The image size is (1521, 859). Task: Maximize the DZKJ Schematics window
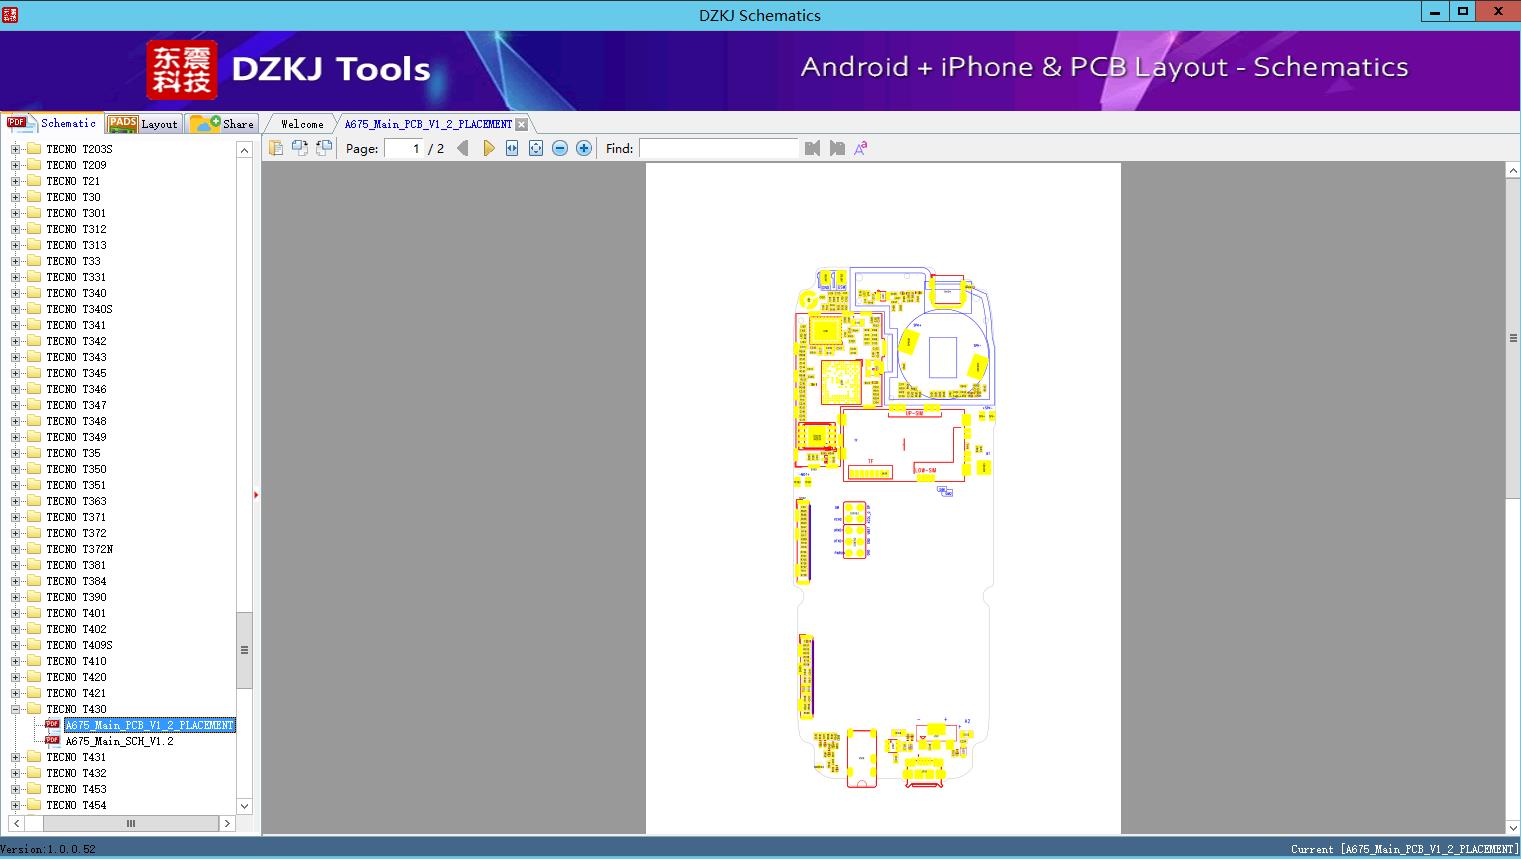point(1463,11)
